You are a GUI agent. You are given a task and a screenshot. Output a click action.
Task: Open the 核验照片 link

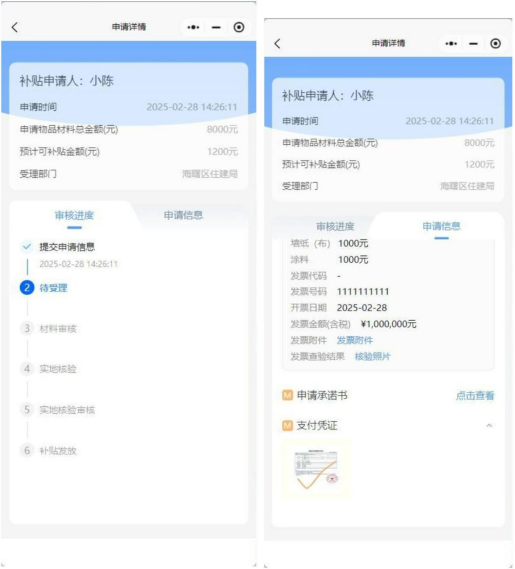[373, 357]
